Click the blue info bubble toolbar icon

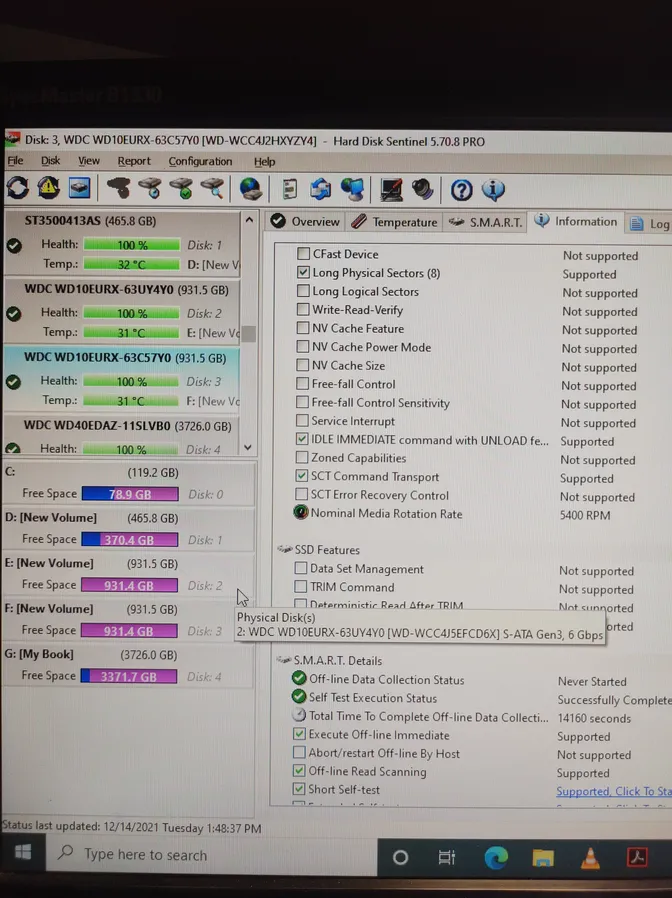[493, 190]
